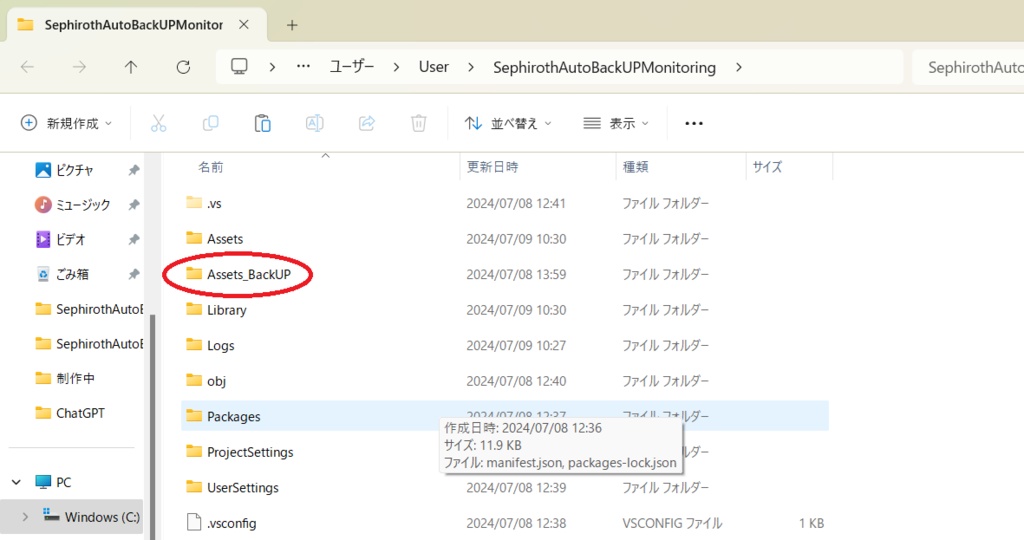Click chevron after PC icon in address bar
1024x540 pixels.
tap(272, 67)
